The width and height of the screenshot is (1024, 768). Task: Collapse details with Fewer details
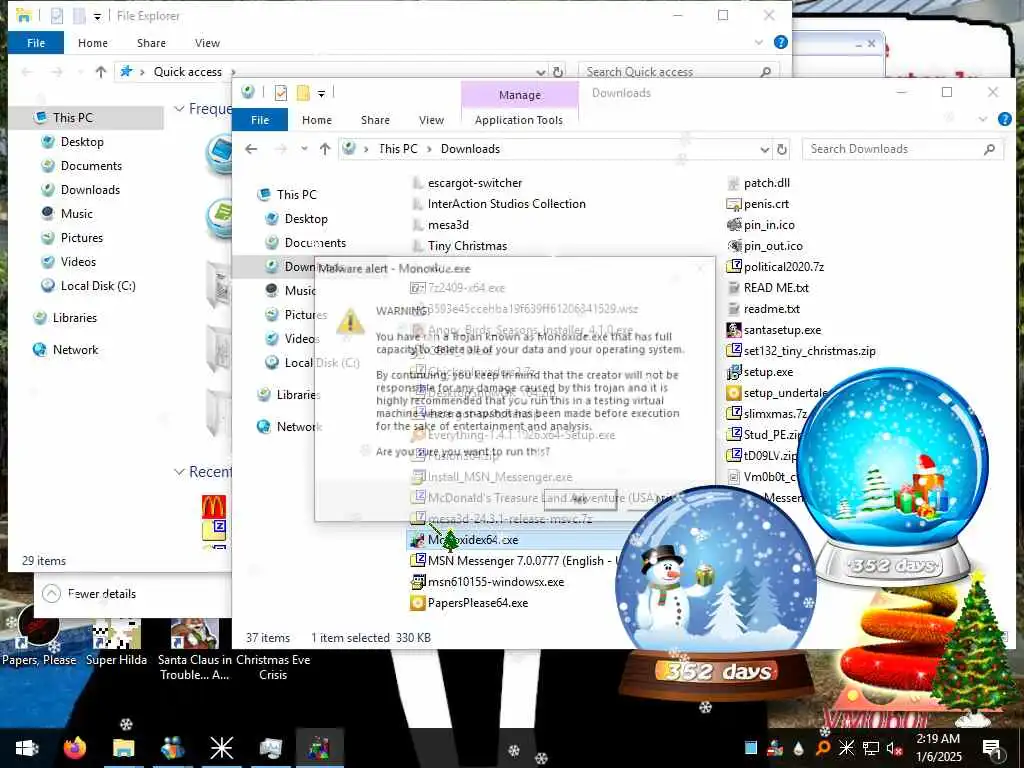coord(89,594)
